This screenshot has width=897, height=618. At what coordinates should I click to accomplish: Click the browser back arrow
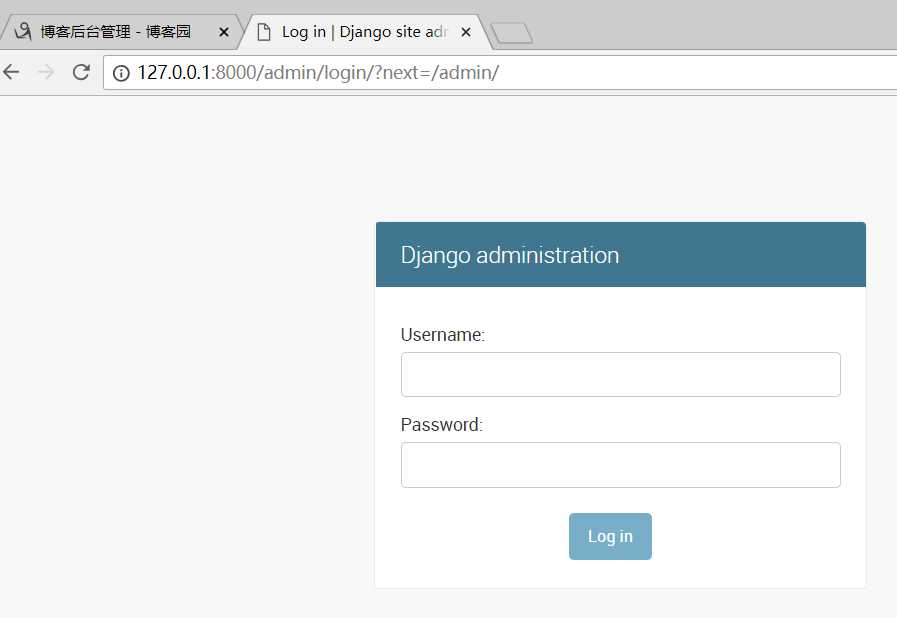tap(11, 72)
